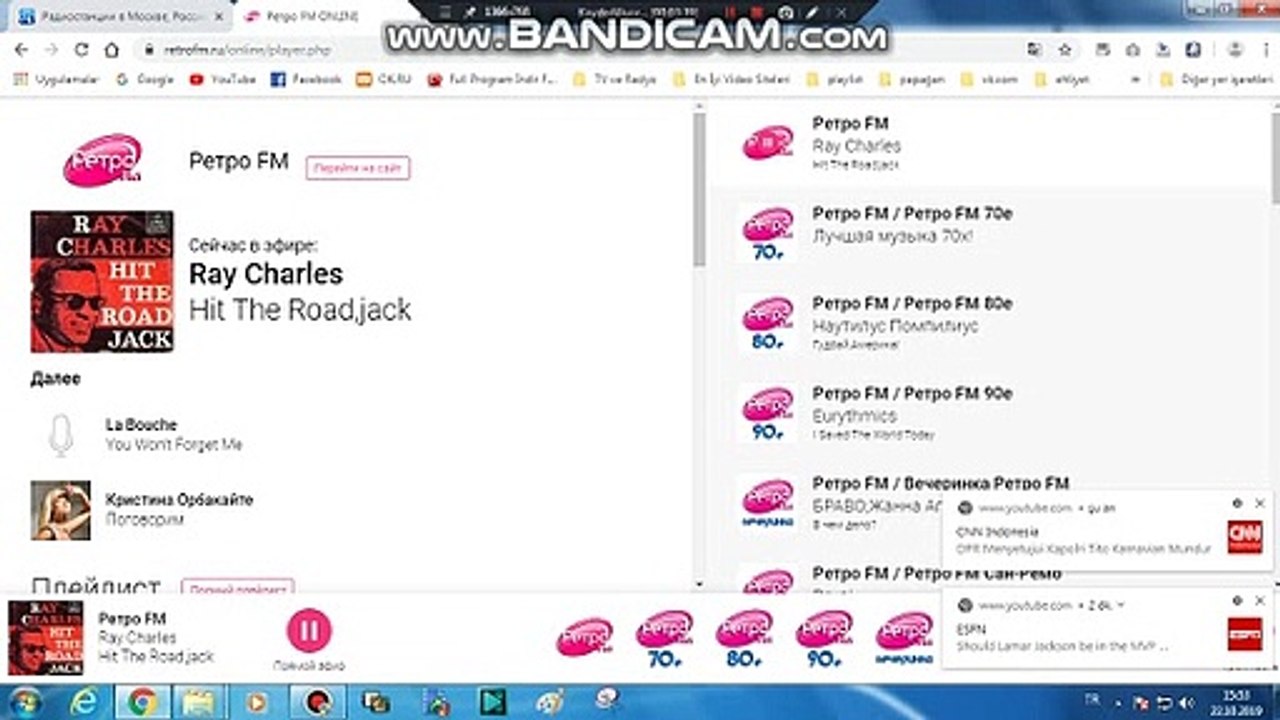The width and height of the screenshot is (1280, 720).
Task: Open the full playlist button
Action: [x=237, y=587]
